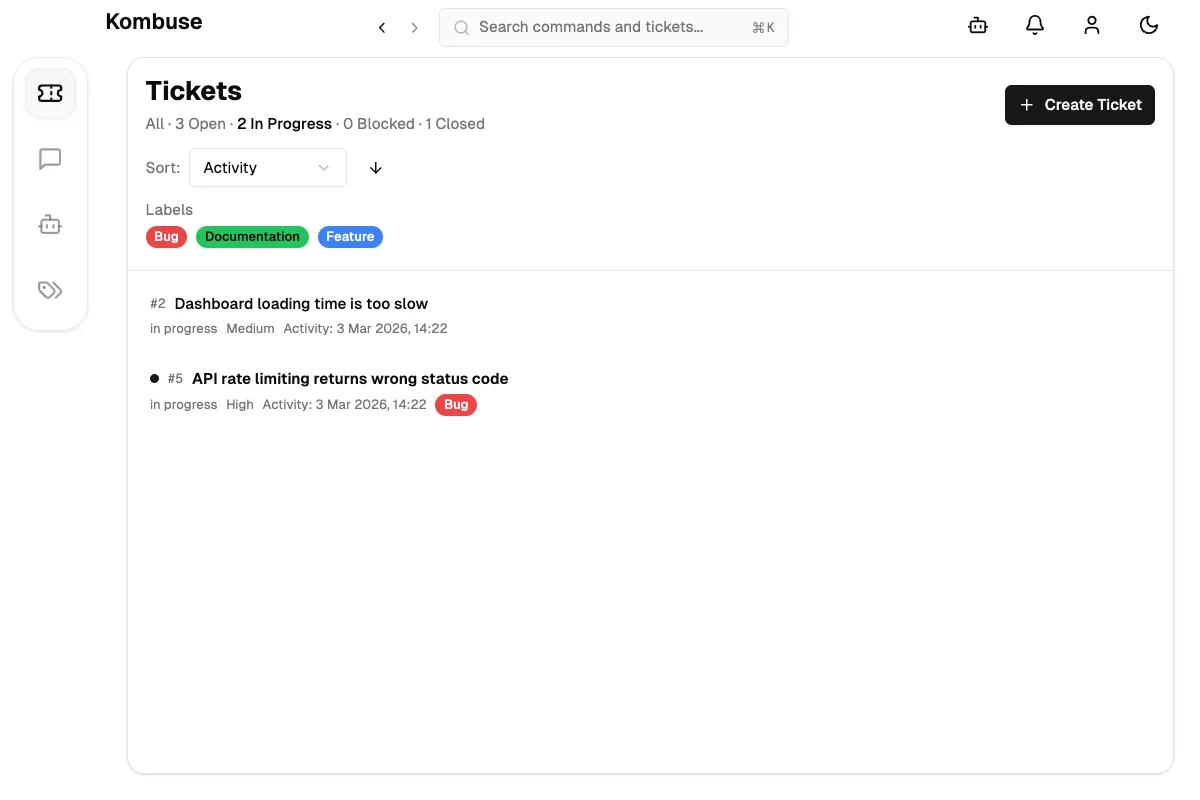Open the Activity sort dropdown
The height and width of the screenshot is (800, 1200).
pos(267,167)
